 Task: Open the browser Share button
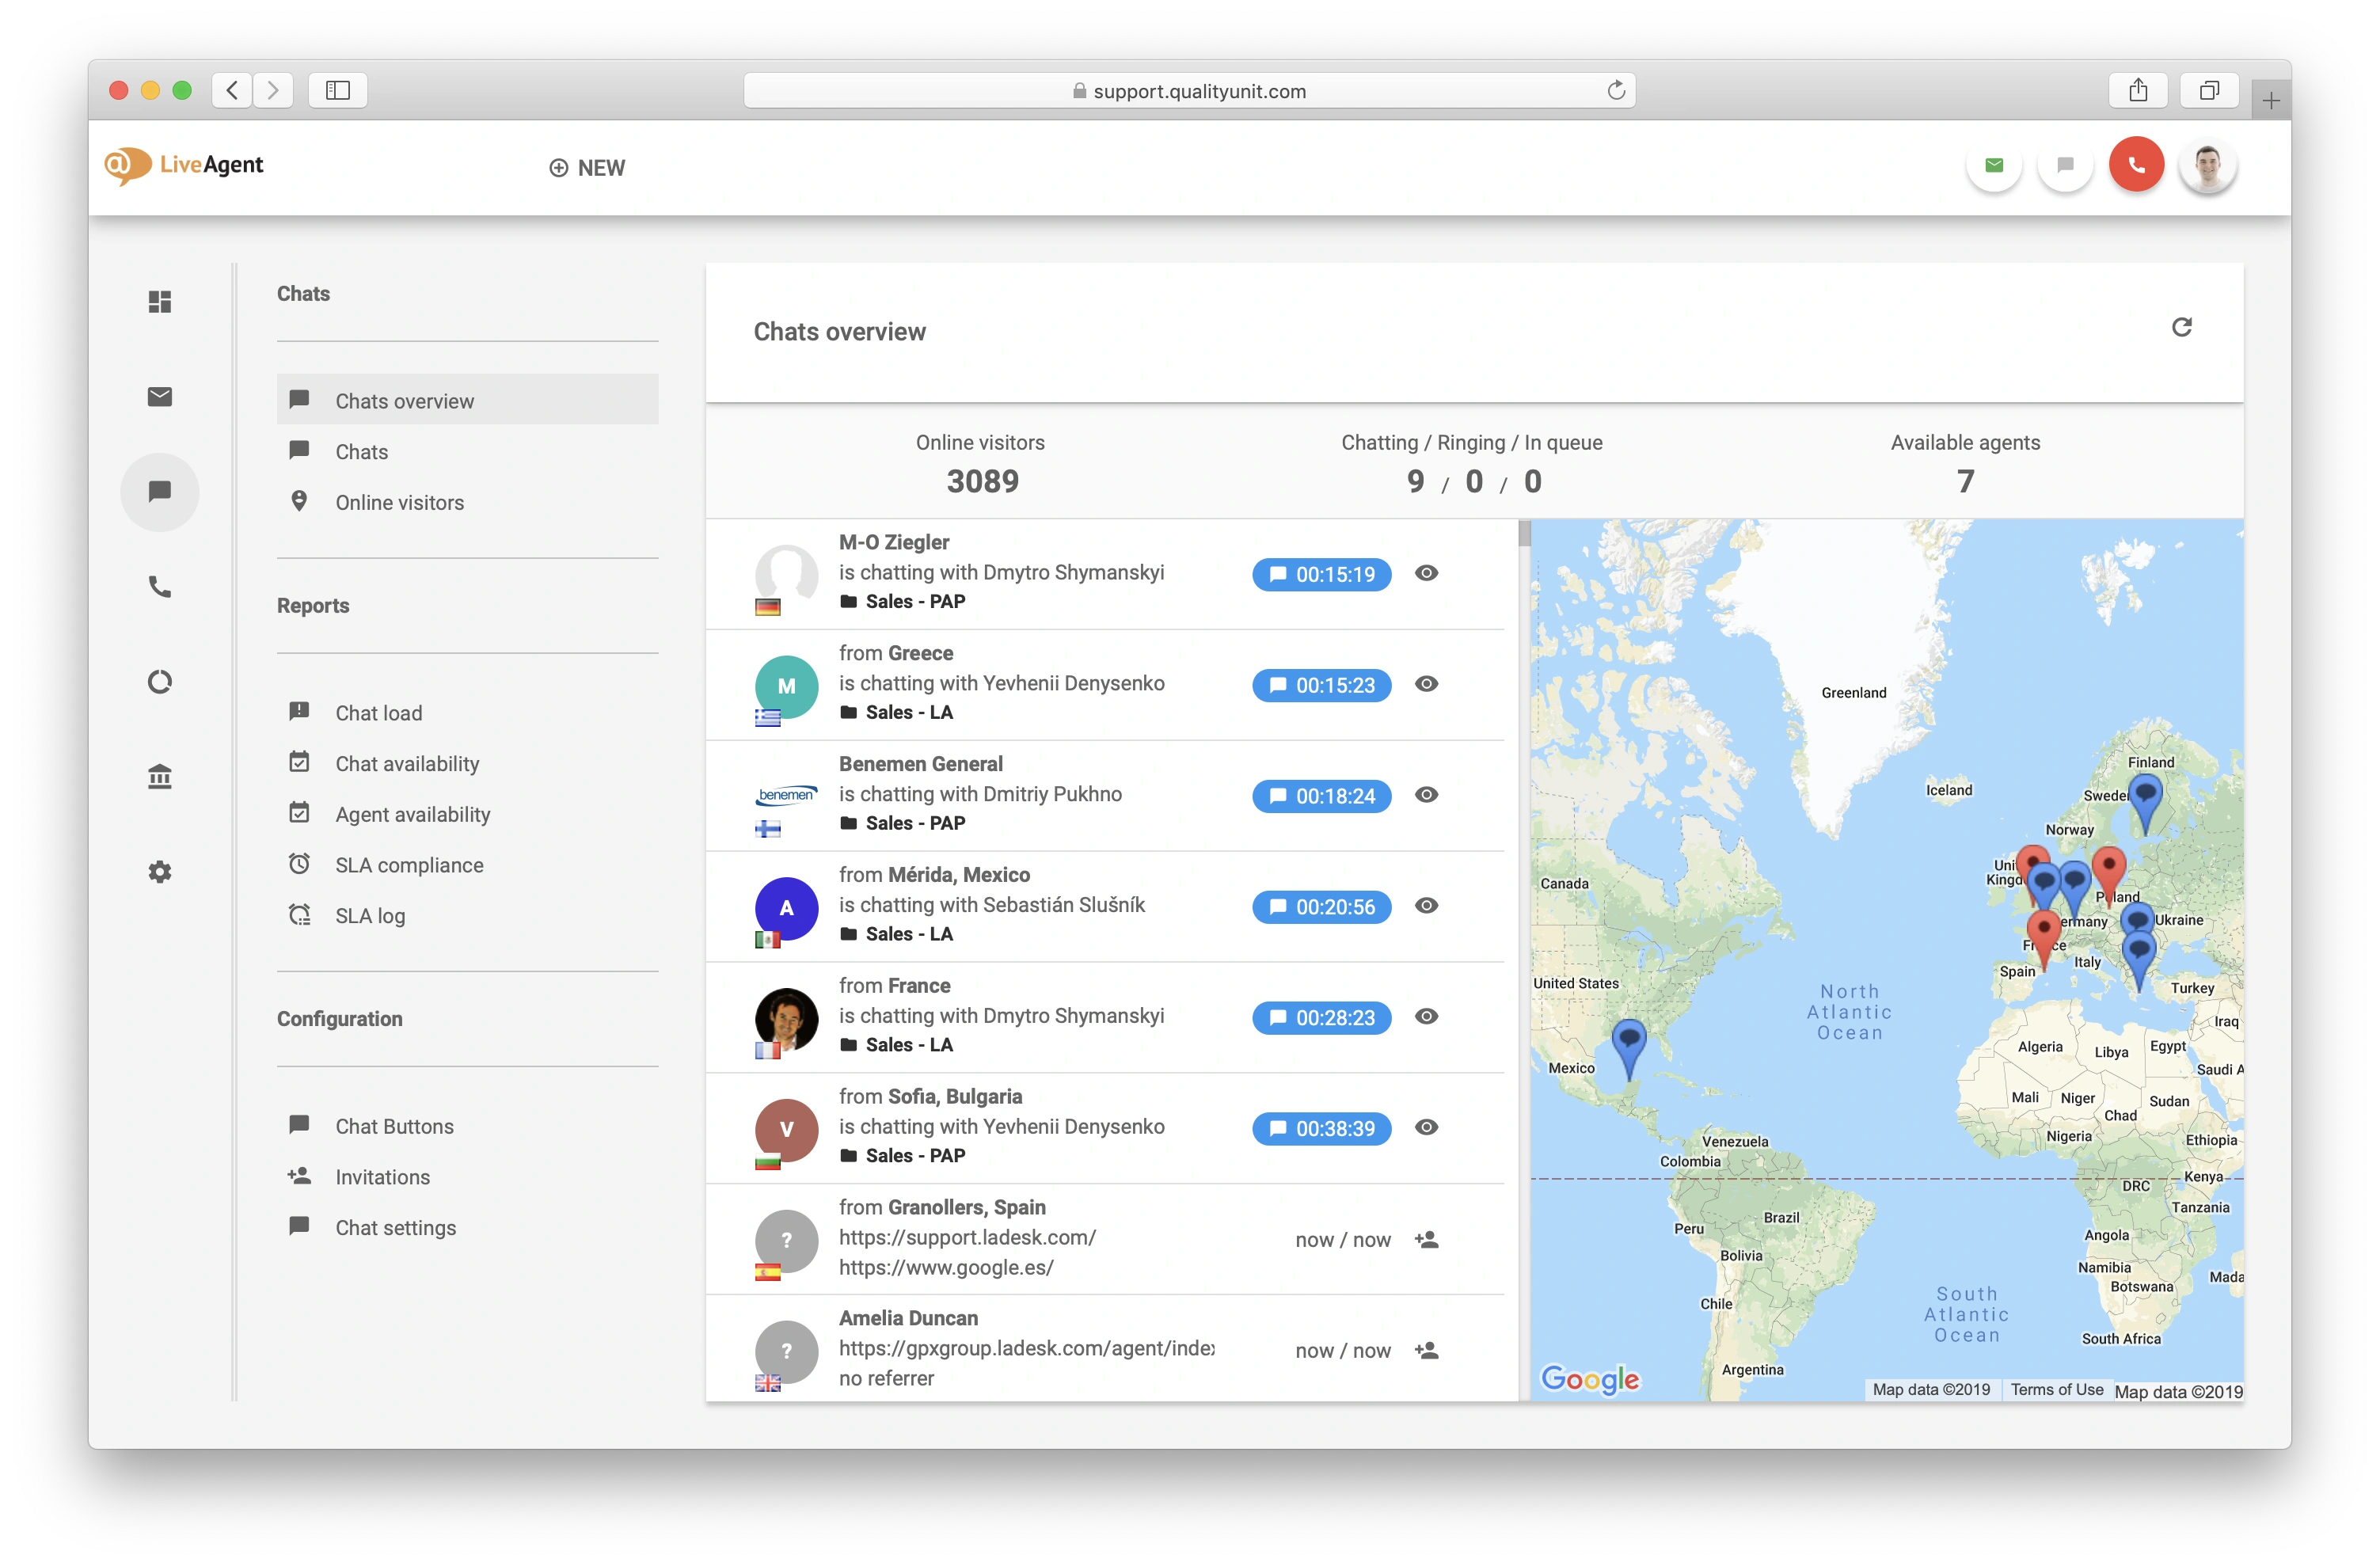pos(2138,90)
